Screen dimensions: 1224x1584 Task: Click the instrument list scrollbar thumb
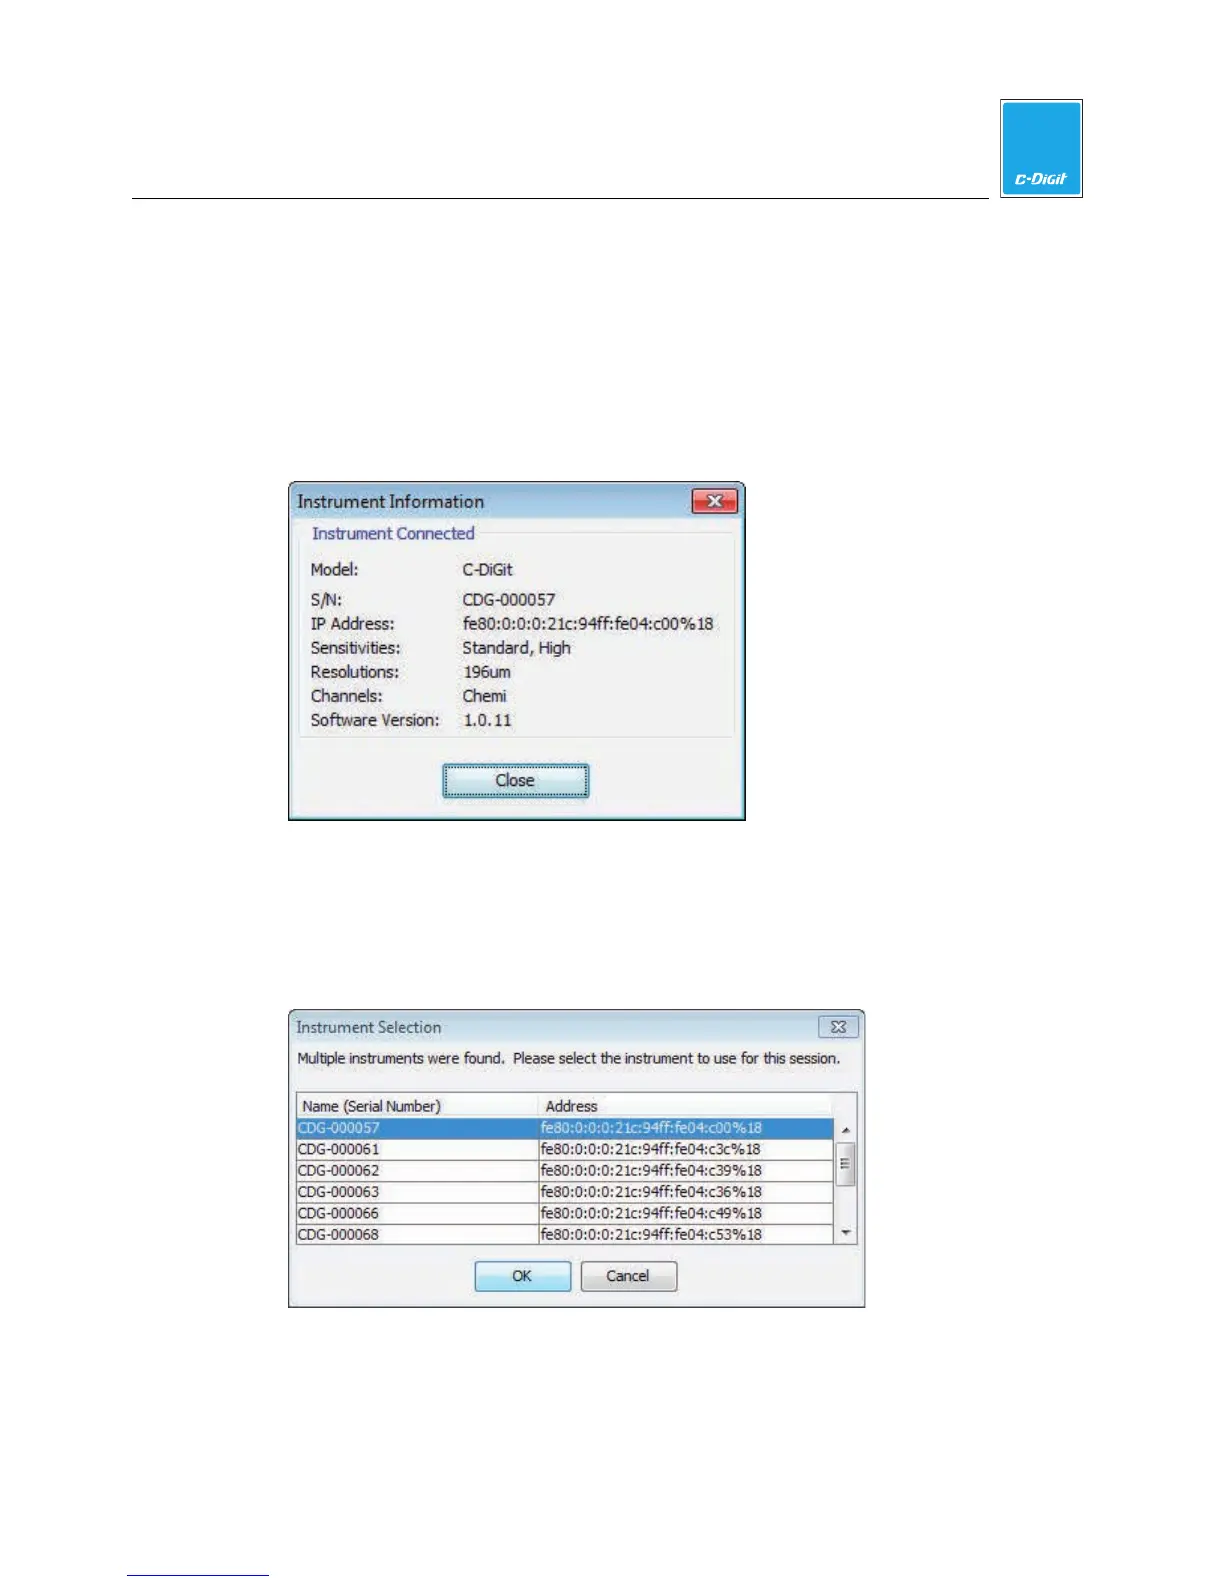pos(846,1163)
